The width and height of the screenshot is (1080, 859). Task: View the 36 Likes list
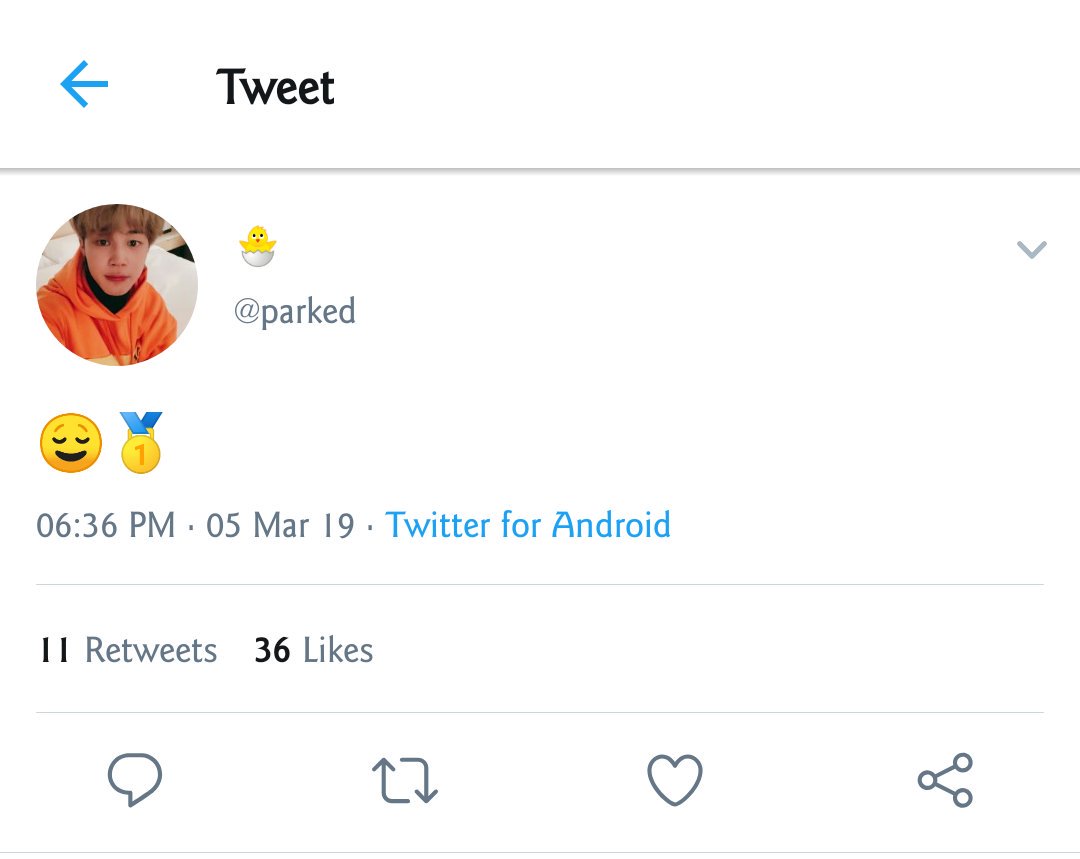(314, 650)
